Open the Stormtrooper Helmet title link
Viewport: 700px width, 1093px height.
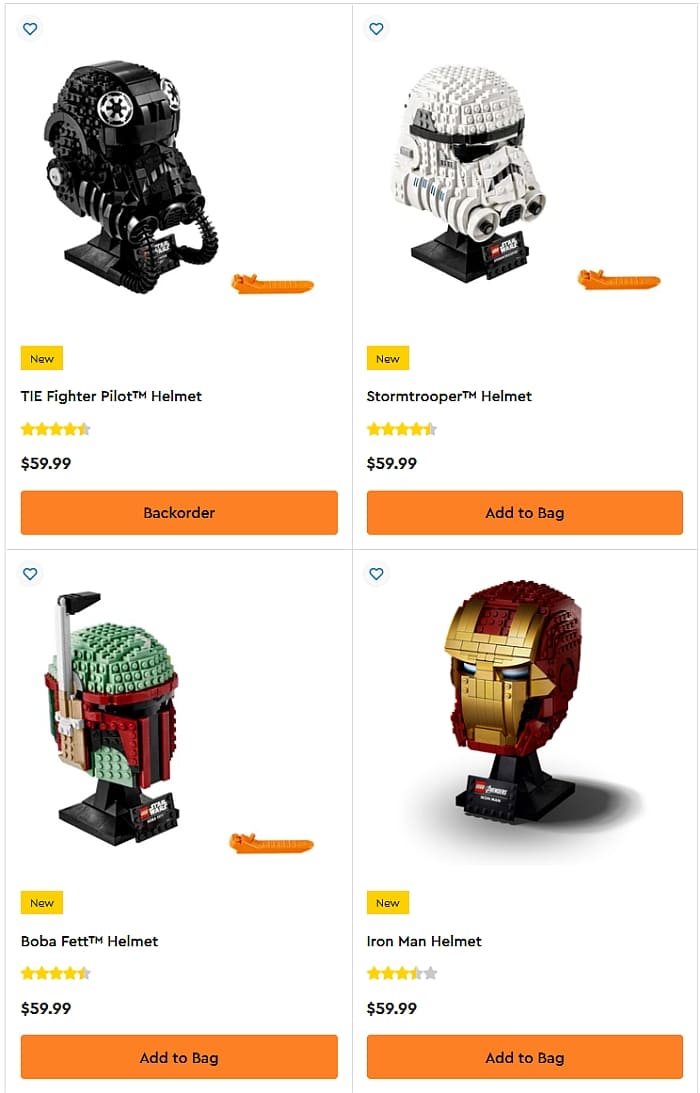click(x=449, y=396)
